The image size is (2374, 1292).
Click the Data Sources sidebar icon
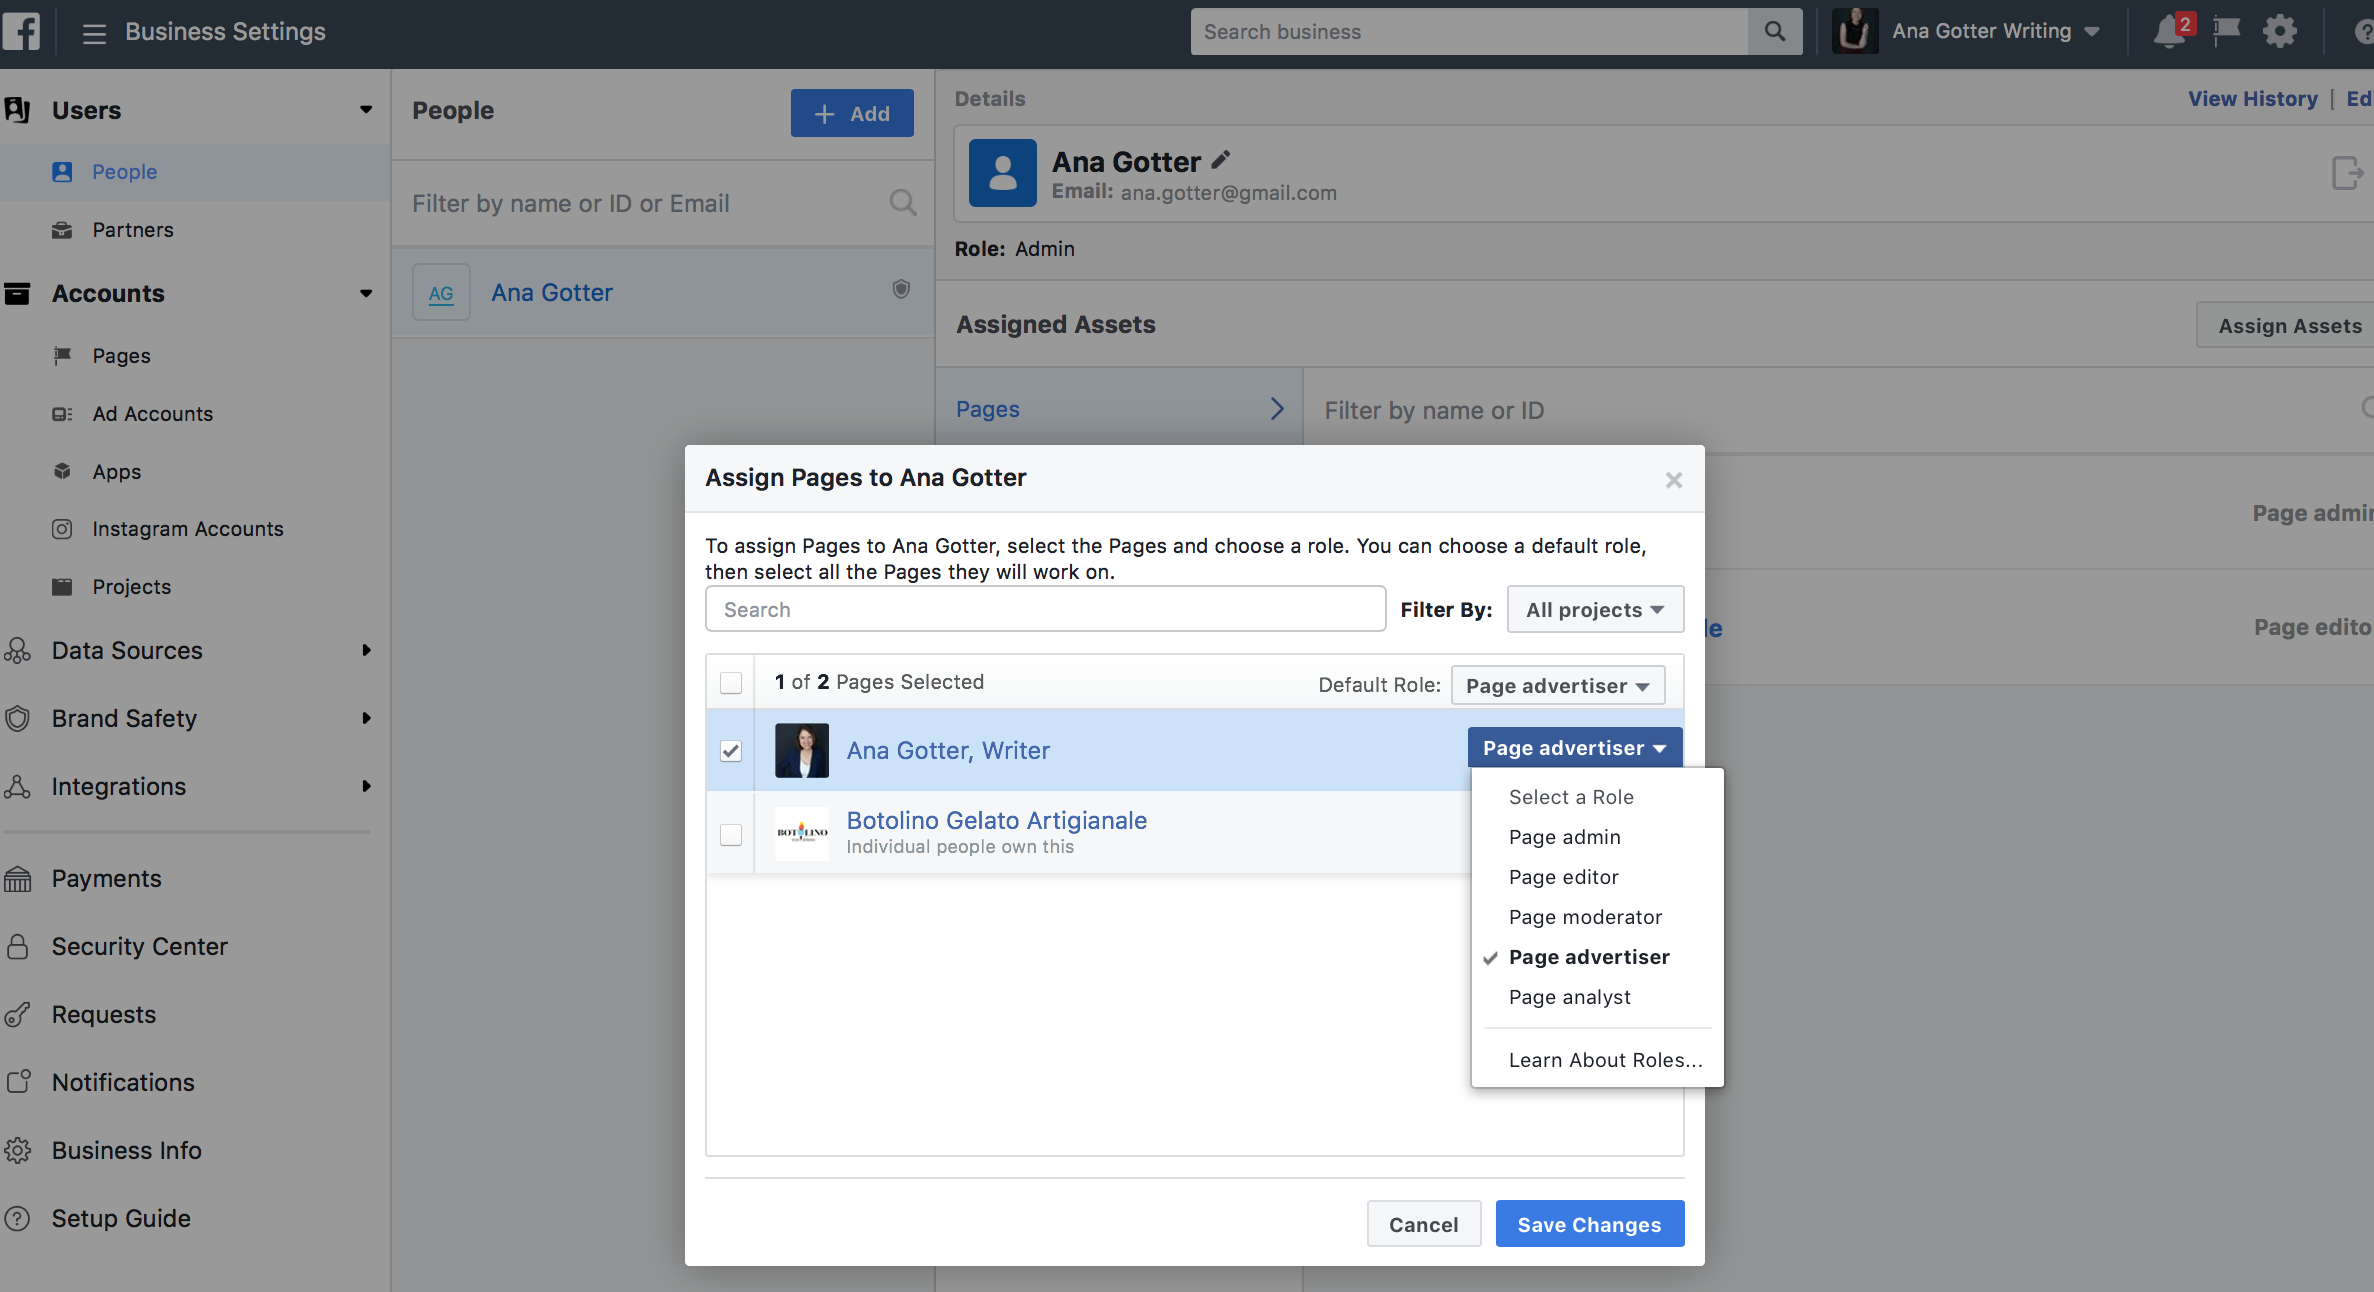click(18, 651)
